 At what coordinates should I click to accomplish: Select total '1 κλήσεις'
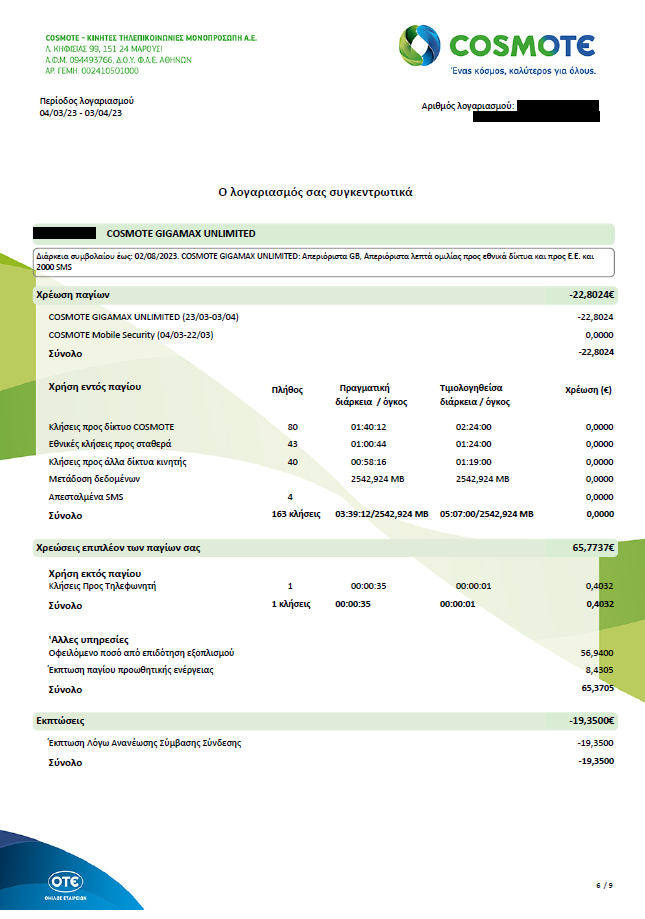291,604
